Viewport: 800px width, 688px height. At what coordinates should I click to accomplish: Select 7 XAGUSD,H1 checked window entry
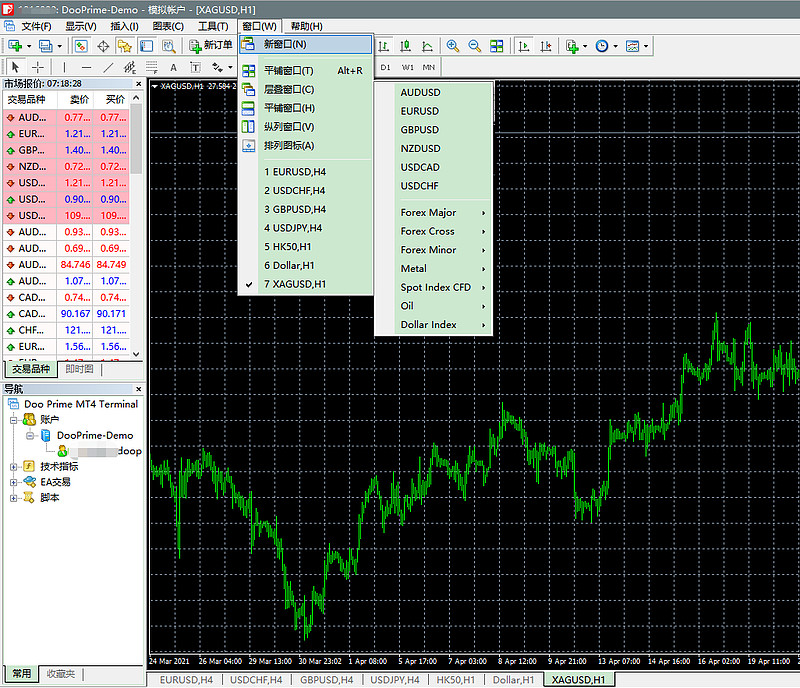(x=305, y=284)
